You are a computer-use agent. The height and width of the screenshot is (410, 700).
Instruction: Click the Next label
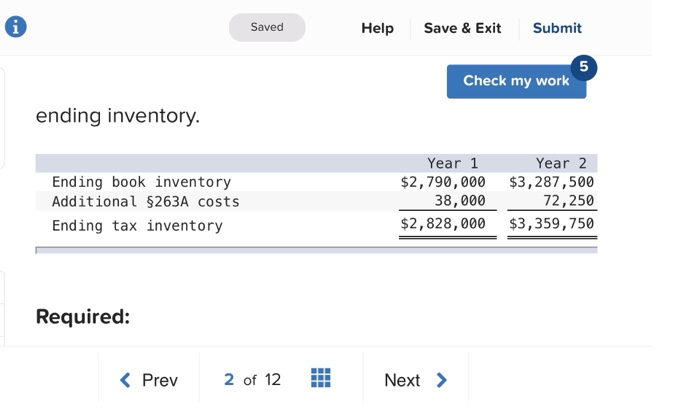point(402,381)
